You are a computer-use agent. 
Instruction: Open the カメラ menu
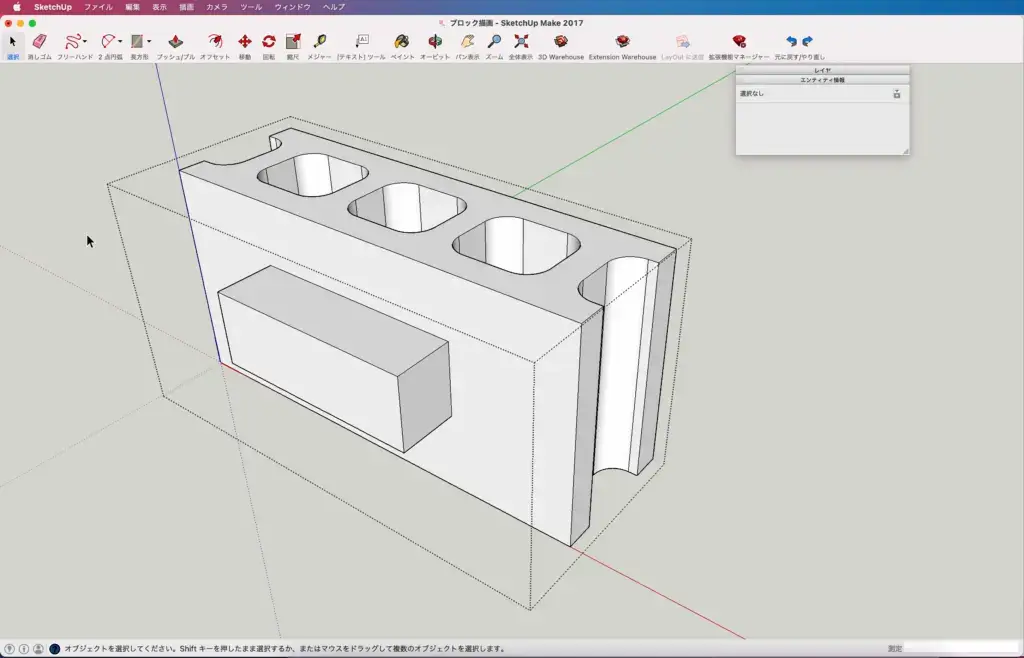pyautogui.click(x=217, y=7)
